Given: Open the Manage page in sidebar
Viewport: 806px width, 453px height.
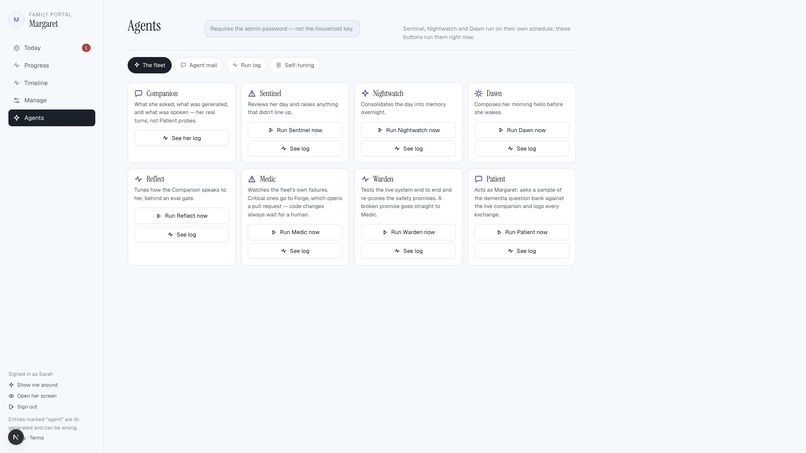Looking at the screenshot, I should click(51, 100).
